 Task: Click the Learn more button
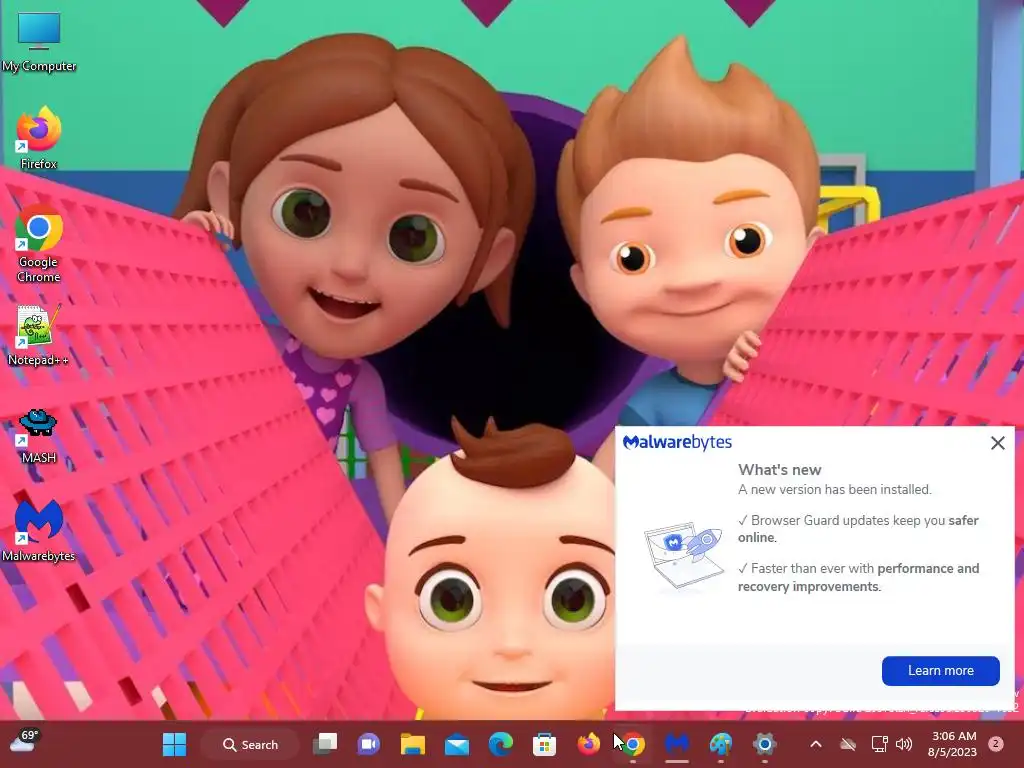point(940,671)
